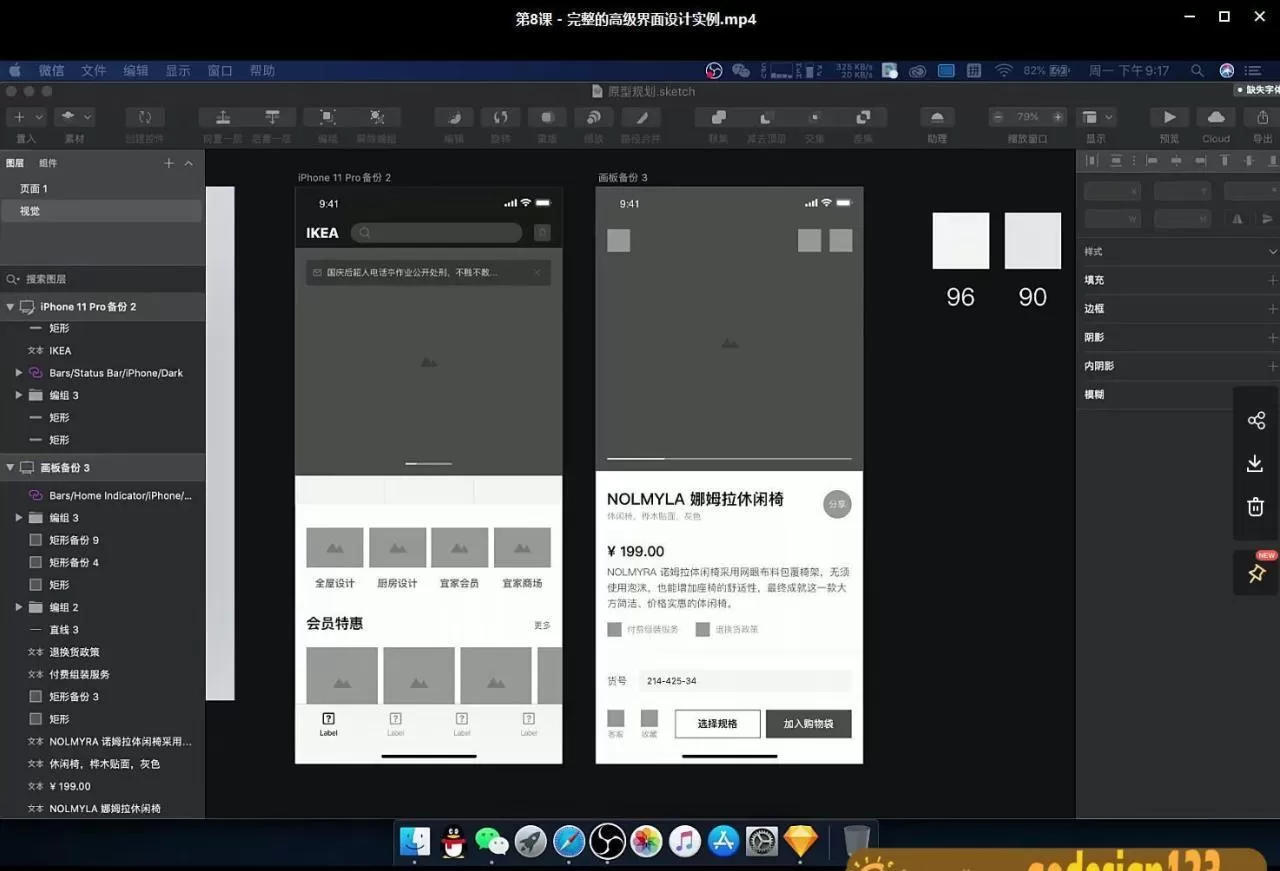This screenshot has width=1280, height=871.
Task: Click the share icon on right floating bar
Action: point(1256,420)
